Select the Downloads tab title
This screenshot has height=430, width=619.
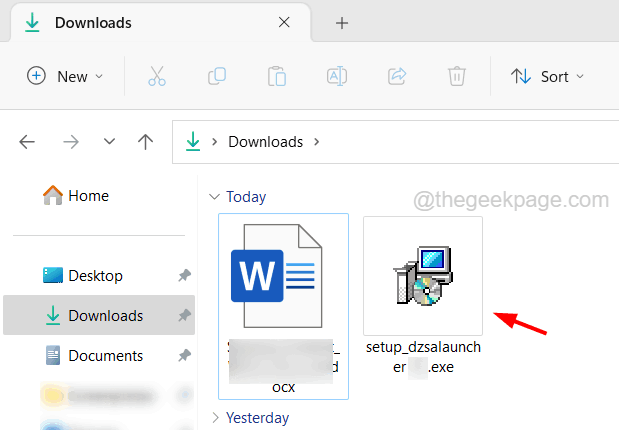pos(93,23)
